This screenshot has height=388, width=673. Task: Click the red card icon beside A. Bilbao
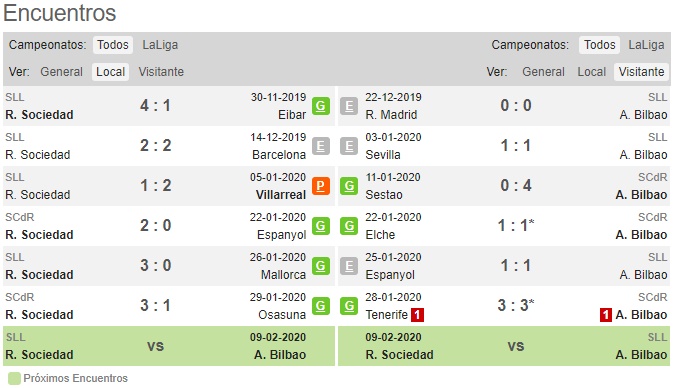click(x=606, y=315)
